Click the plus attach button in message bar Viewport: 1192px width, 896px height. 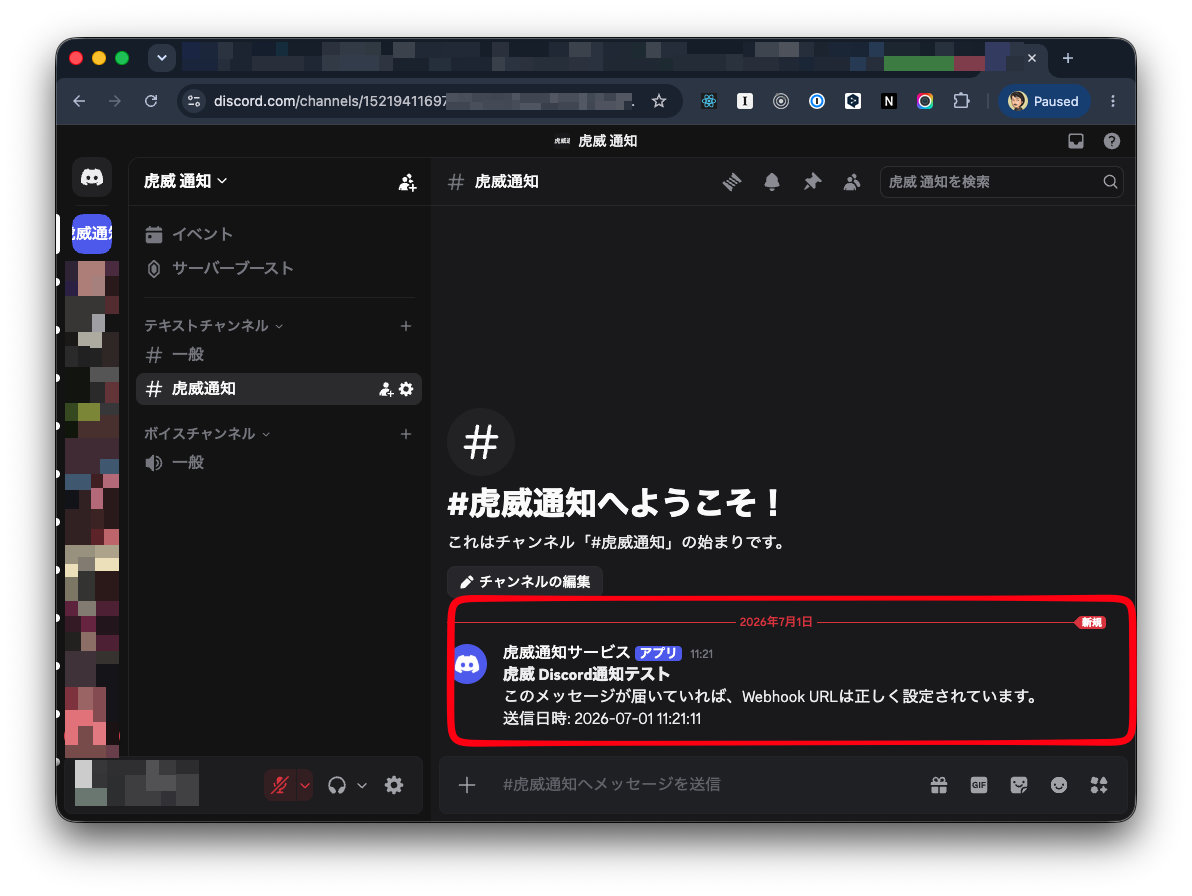pyautogui.click(x=467, y=785)
